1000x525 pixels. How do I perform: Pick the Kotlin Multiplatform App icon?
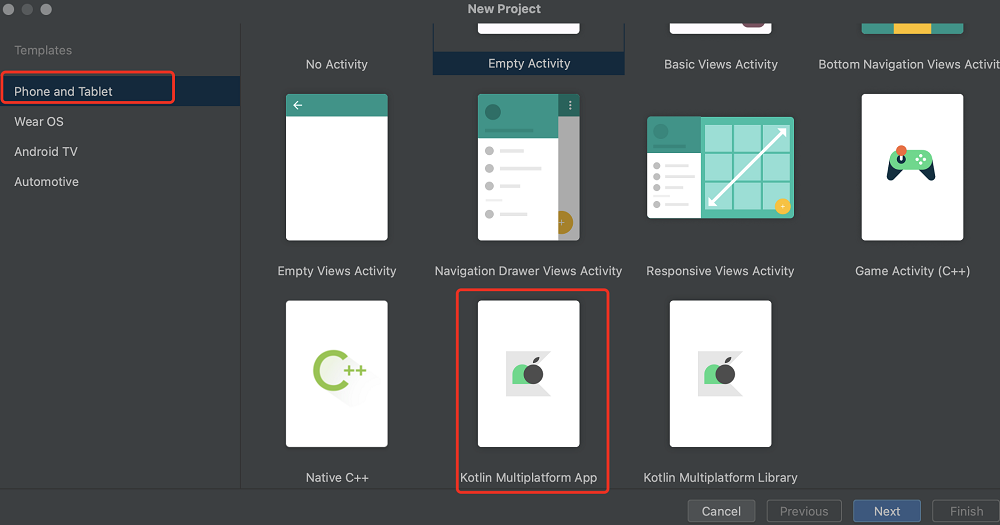529,374
